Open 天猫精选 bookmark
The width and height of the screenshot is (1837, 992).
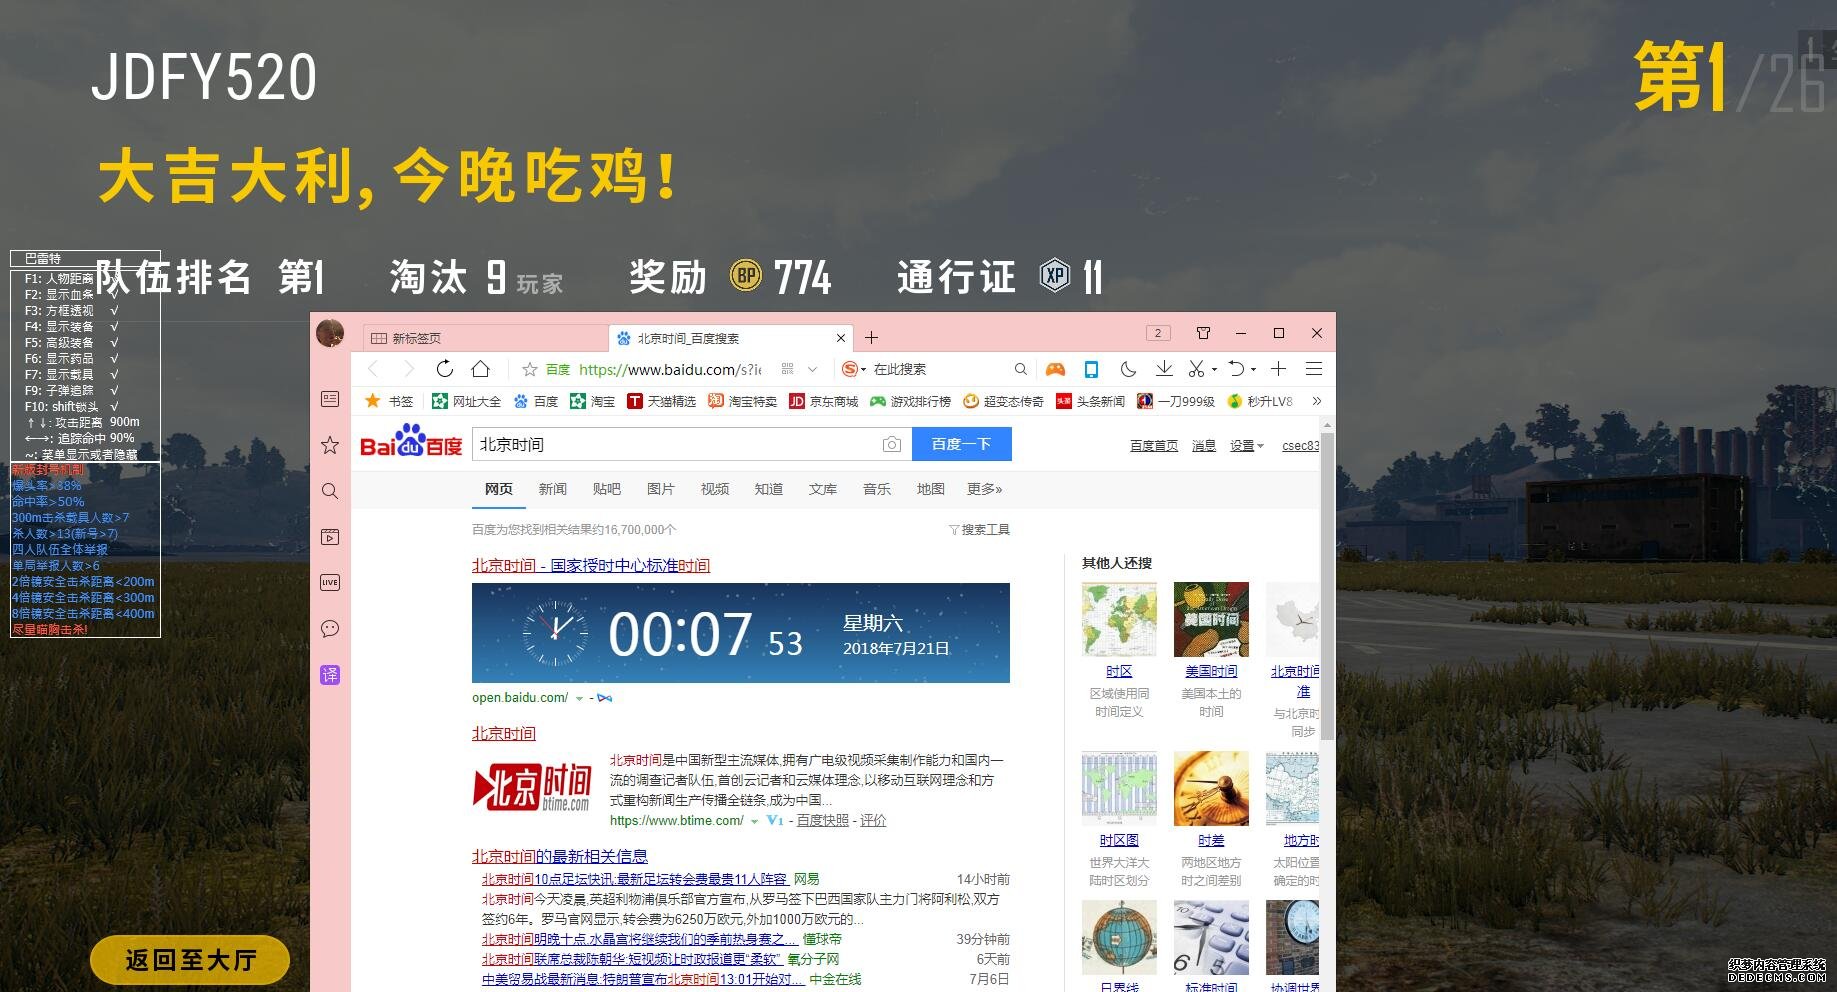pos(661,401)
